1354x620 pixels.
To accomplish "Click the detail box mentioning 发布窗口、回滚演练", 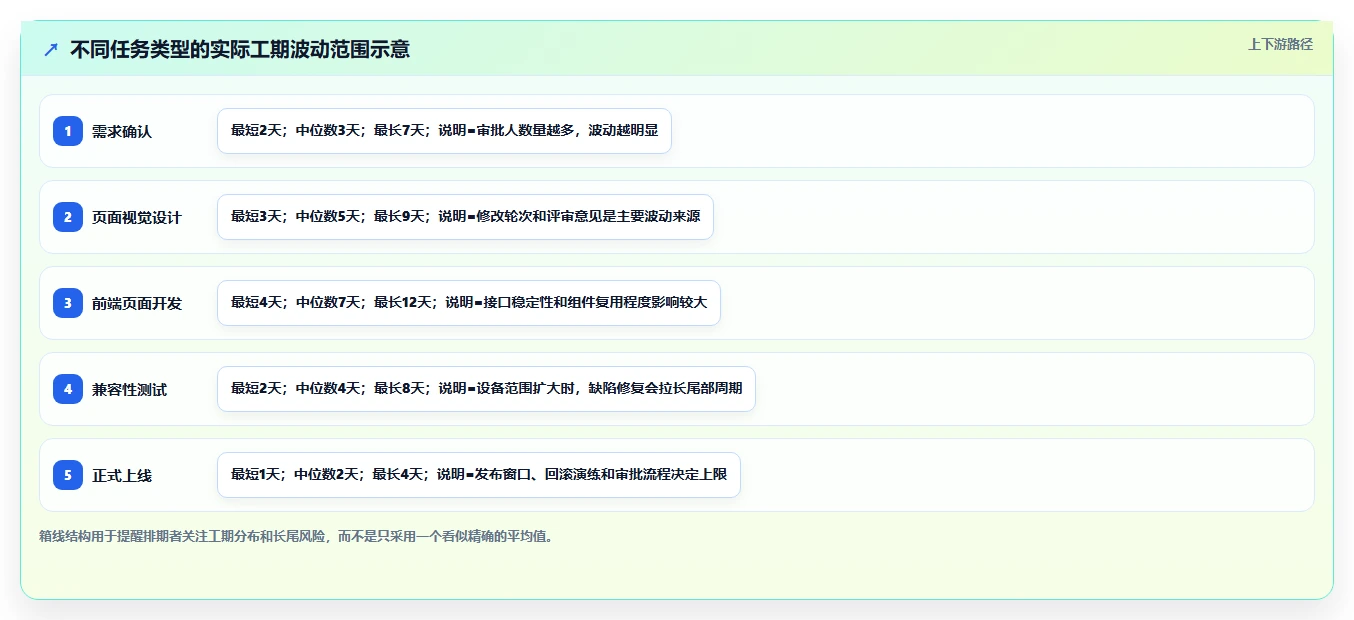I will click(x=479, y=475).
